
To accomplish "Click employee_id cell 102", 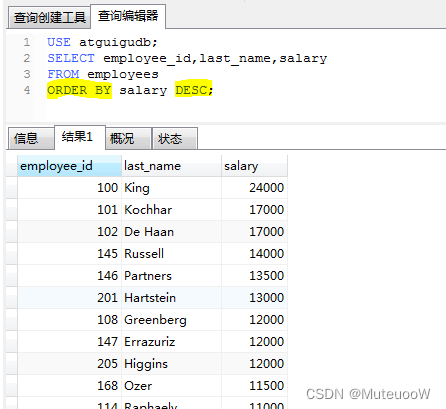I will pos(69,232).
